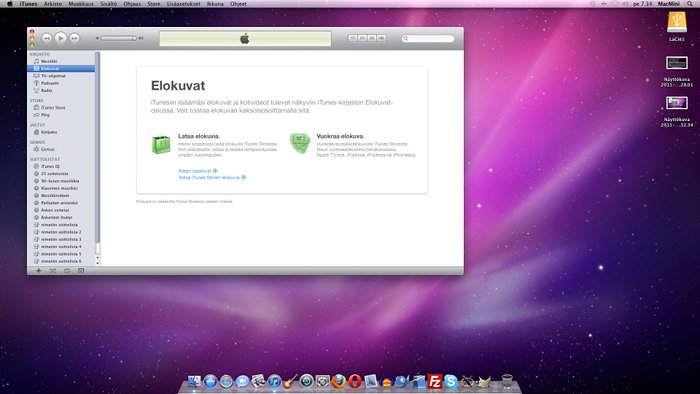
Task: Click the green shopping bag Lataa elokuvia icon
Action: (161, 145)
